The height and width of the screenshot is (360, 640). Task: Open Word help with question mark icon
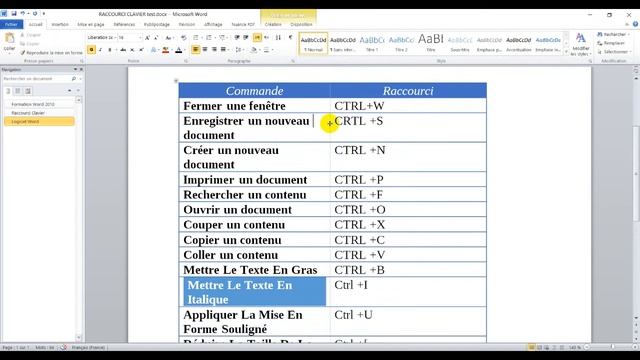pos(636,24)
